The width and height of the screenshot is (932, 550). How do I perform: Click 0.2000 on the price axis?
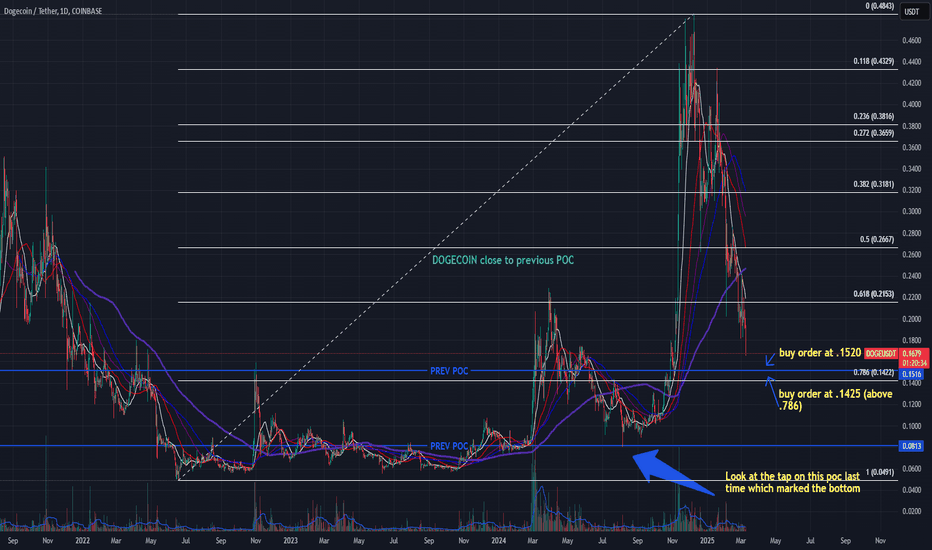(x=911, y=319)
